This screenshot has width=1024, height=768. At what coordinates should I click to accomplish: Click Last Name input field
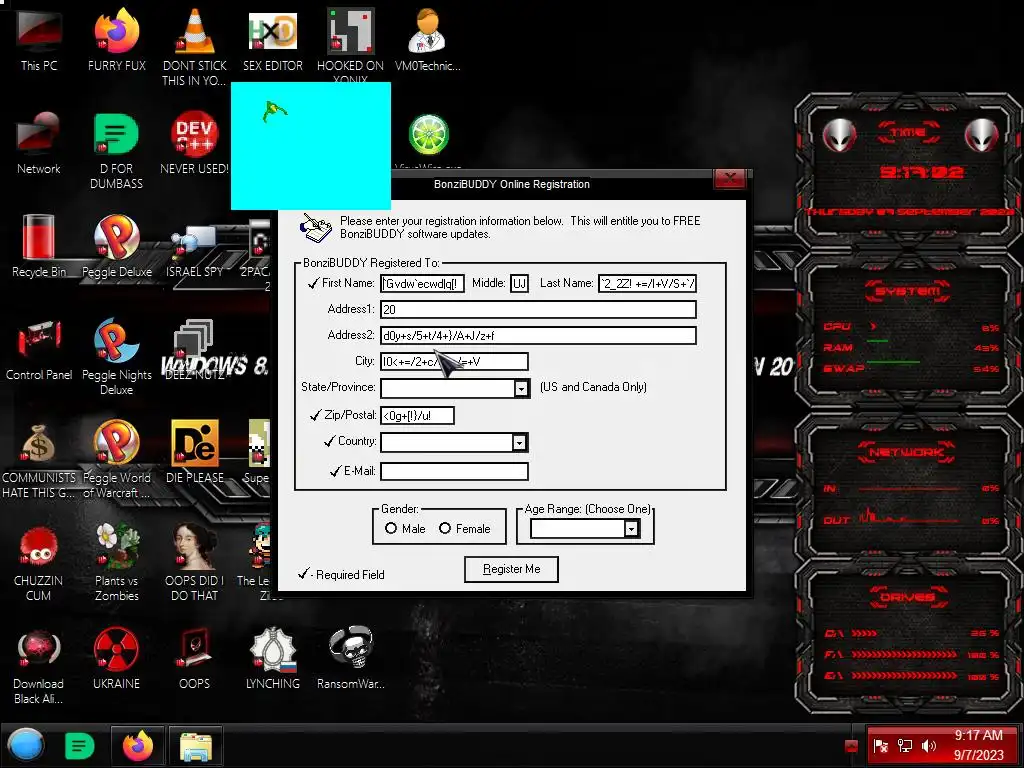coord(647,283)
